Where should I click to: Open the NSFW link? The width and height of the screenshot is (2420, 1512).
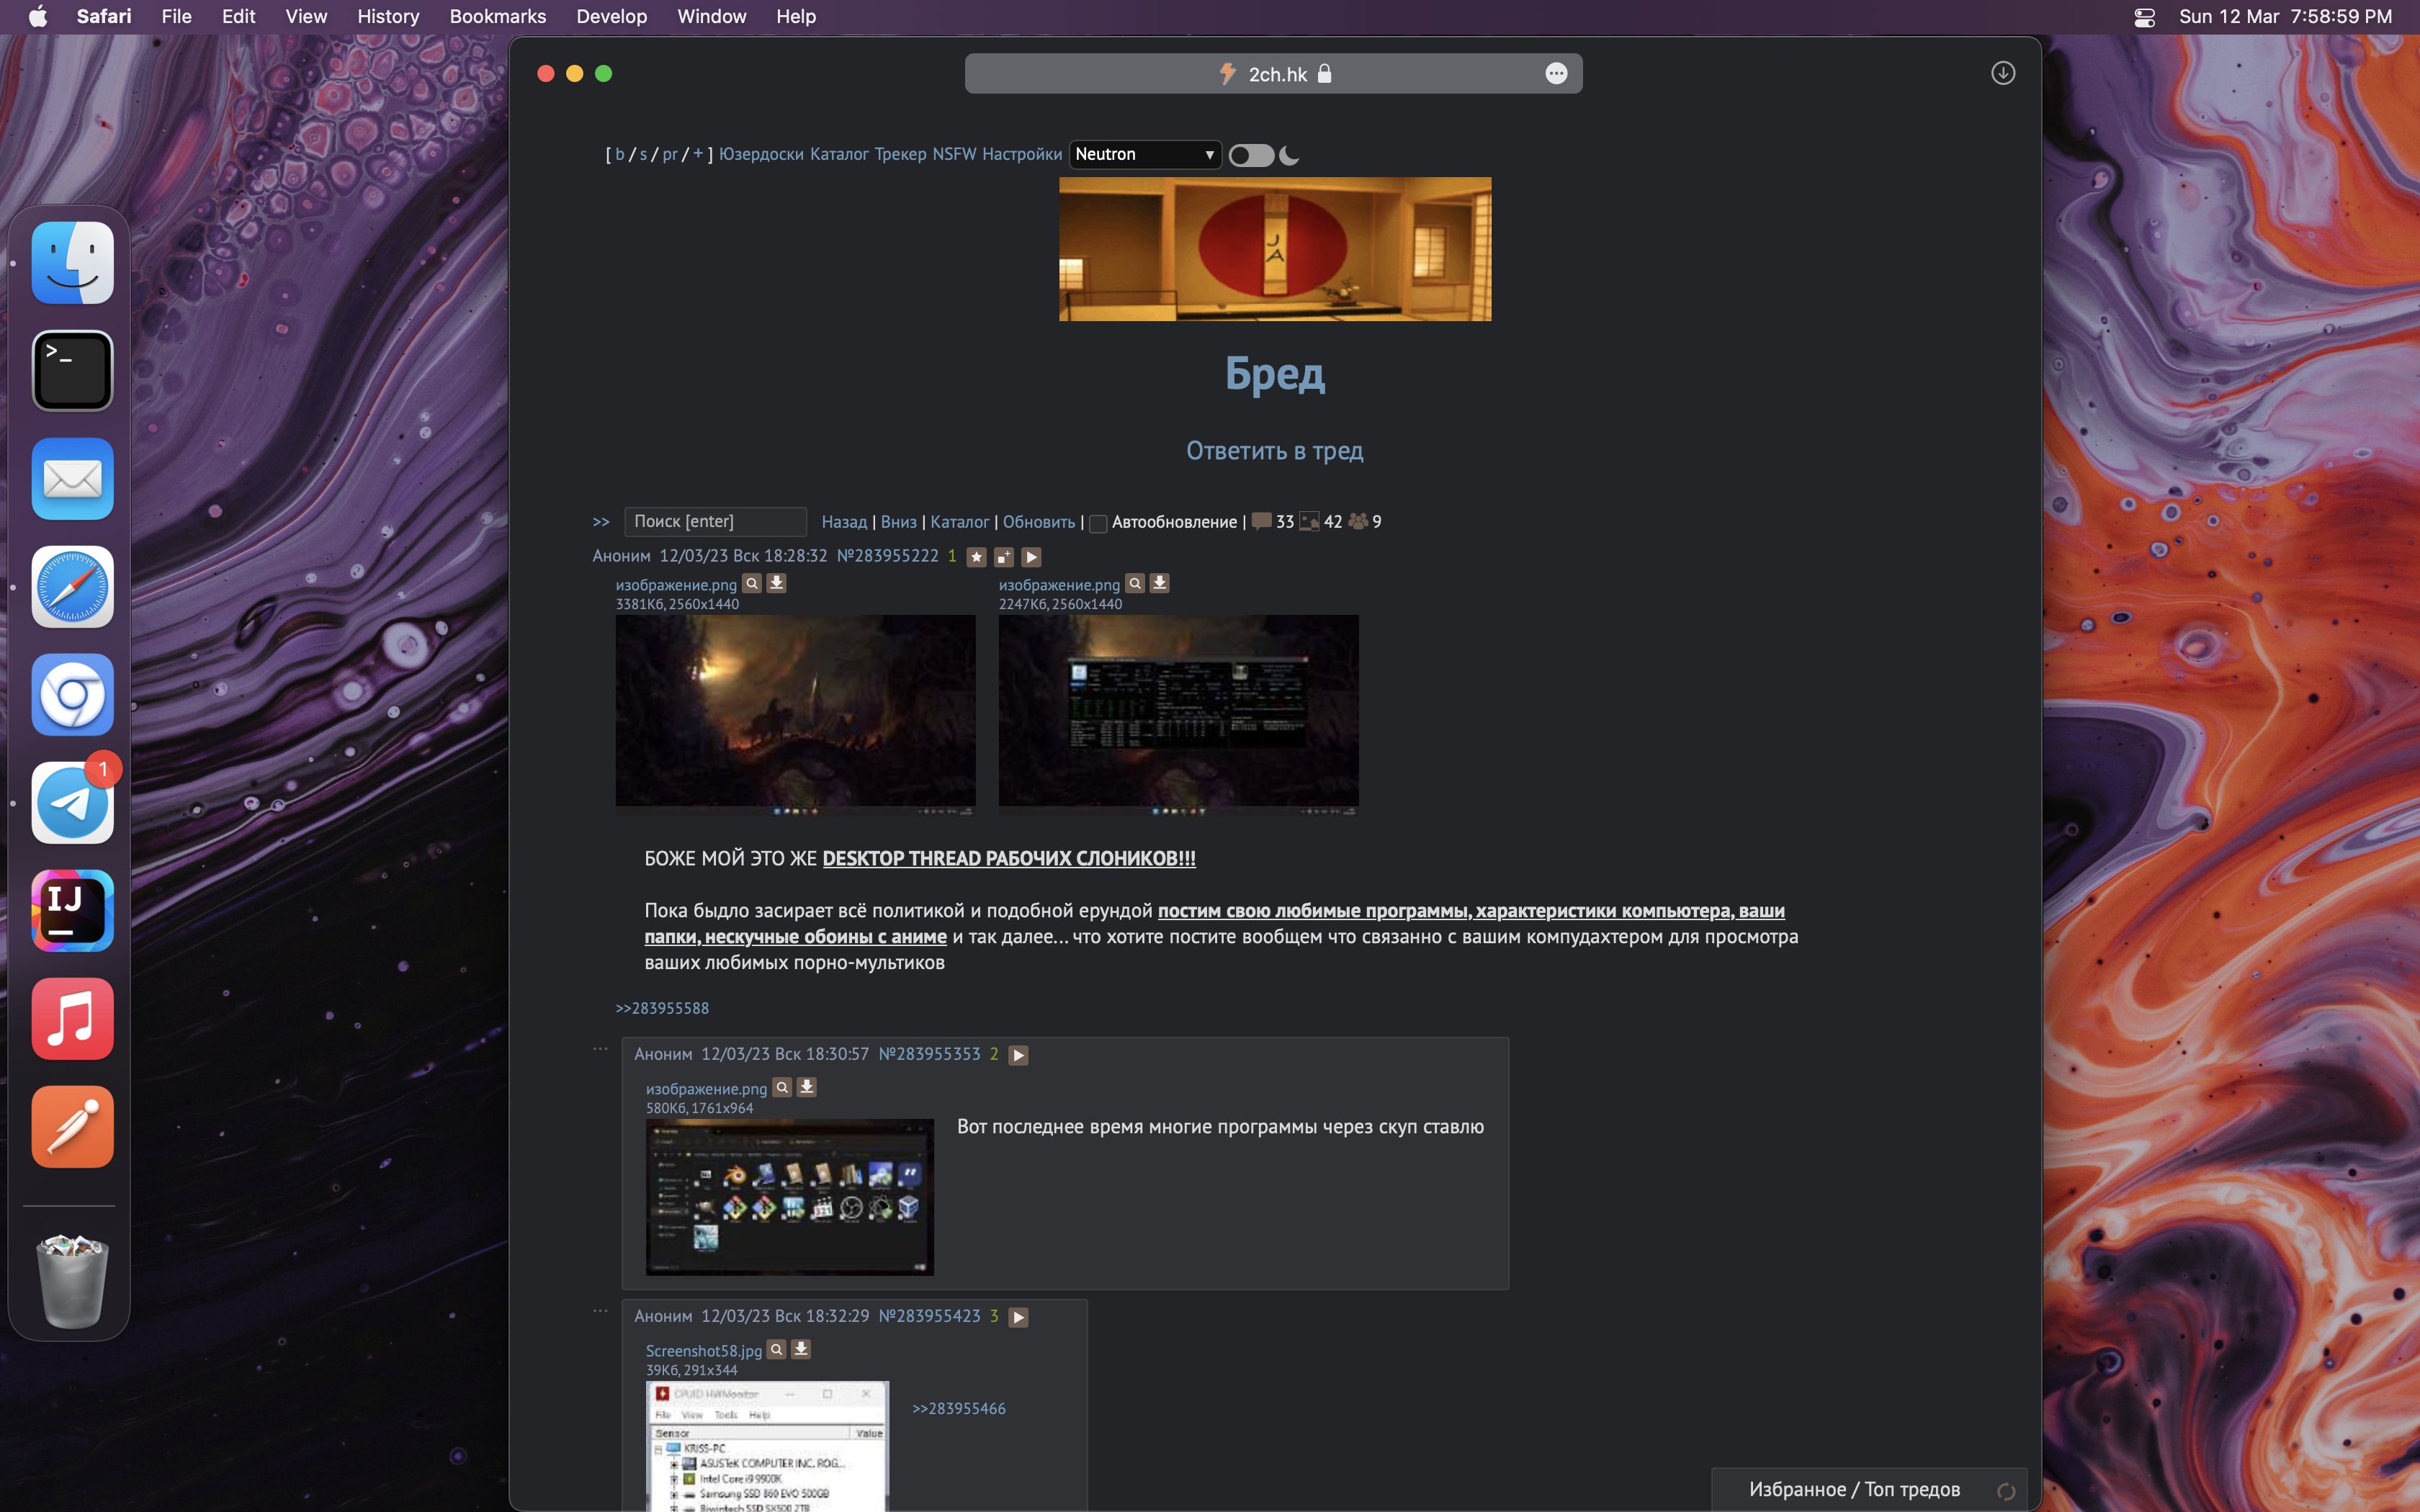[x=954, y=154]
